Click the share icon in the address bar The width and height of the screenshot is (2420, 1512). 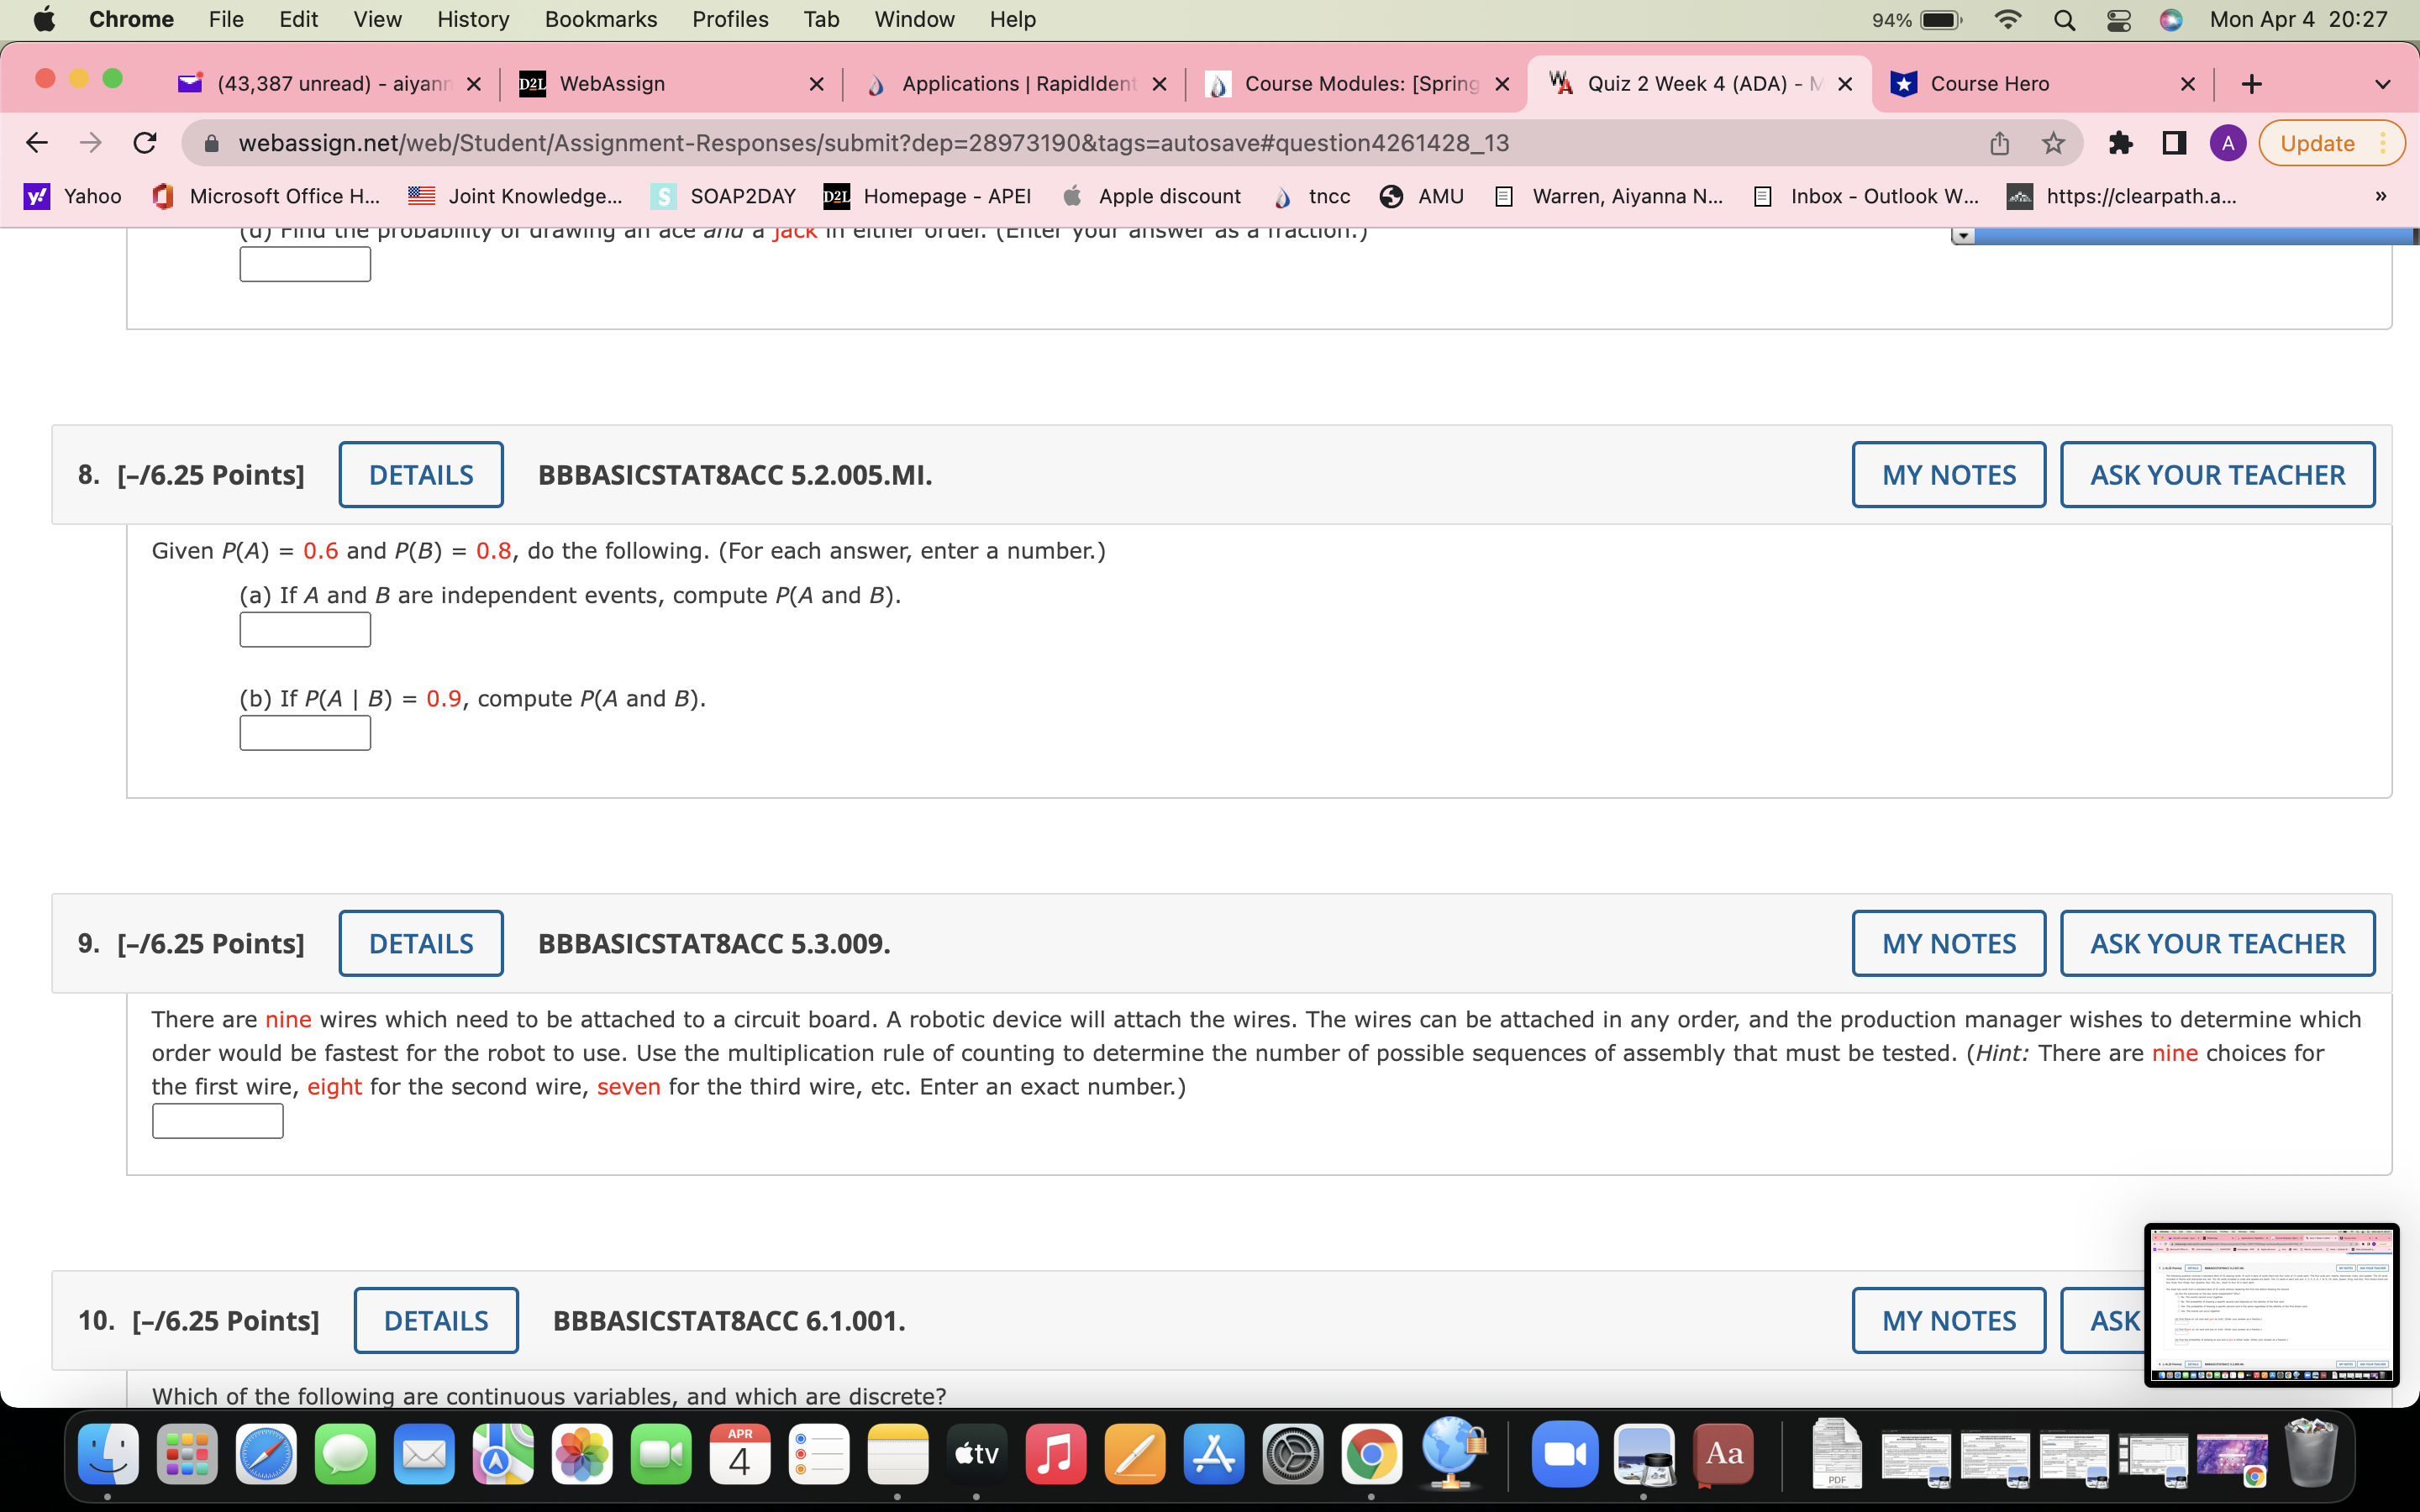click(x=1999, y=143)
